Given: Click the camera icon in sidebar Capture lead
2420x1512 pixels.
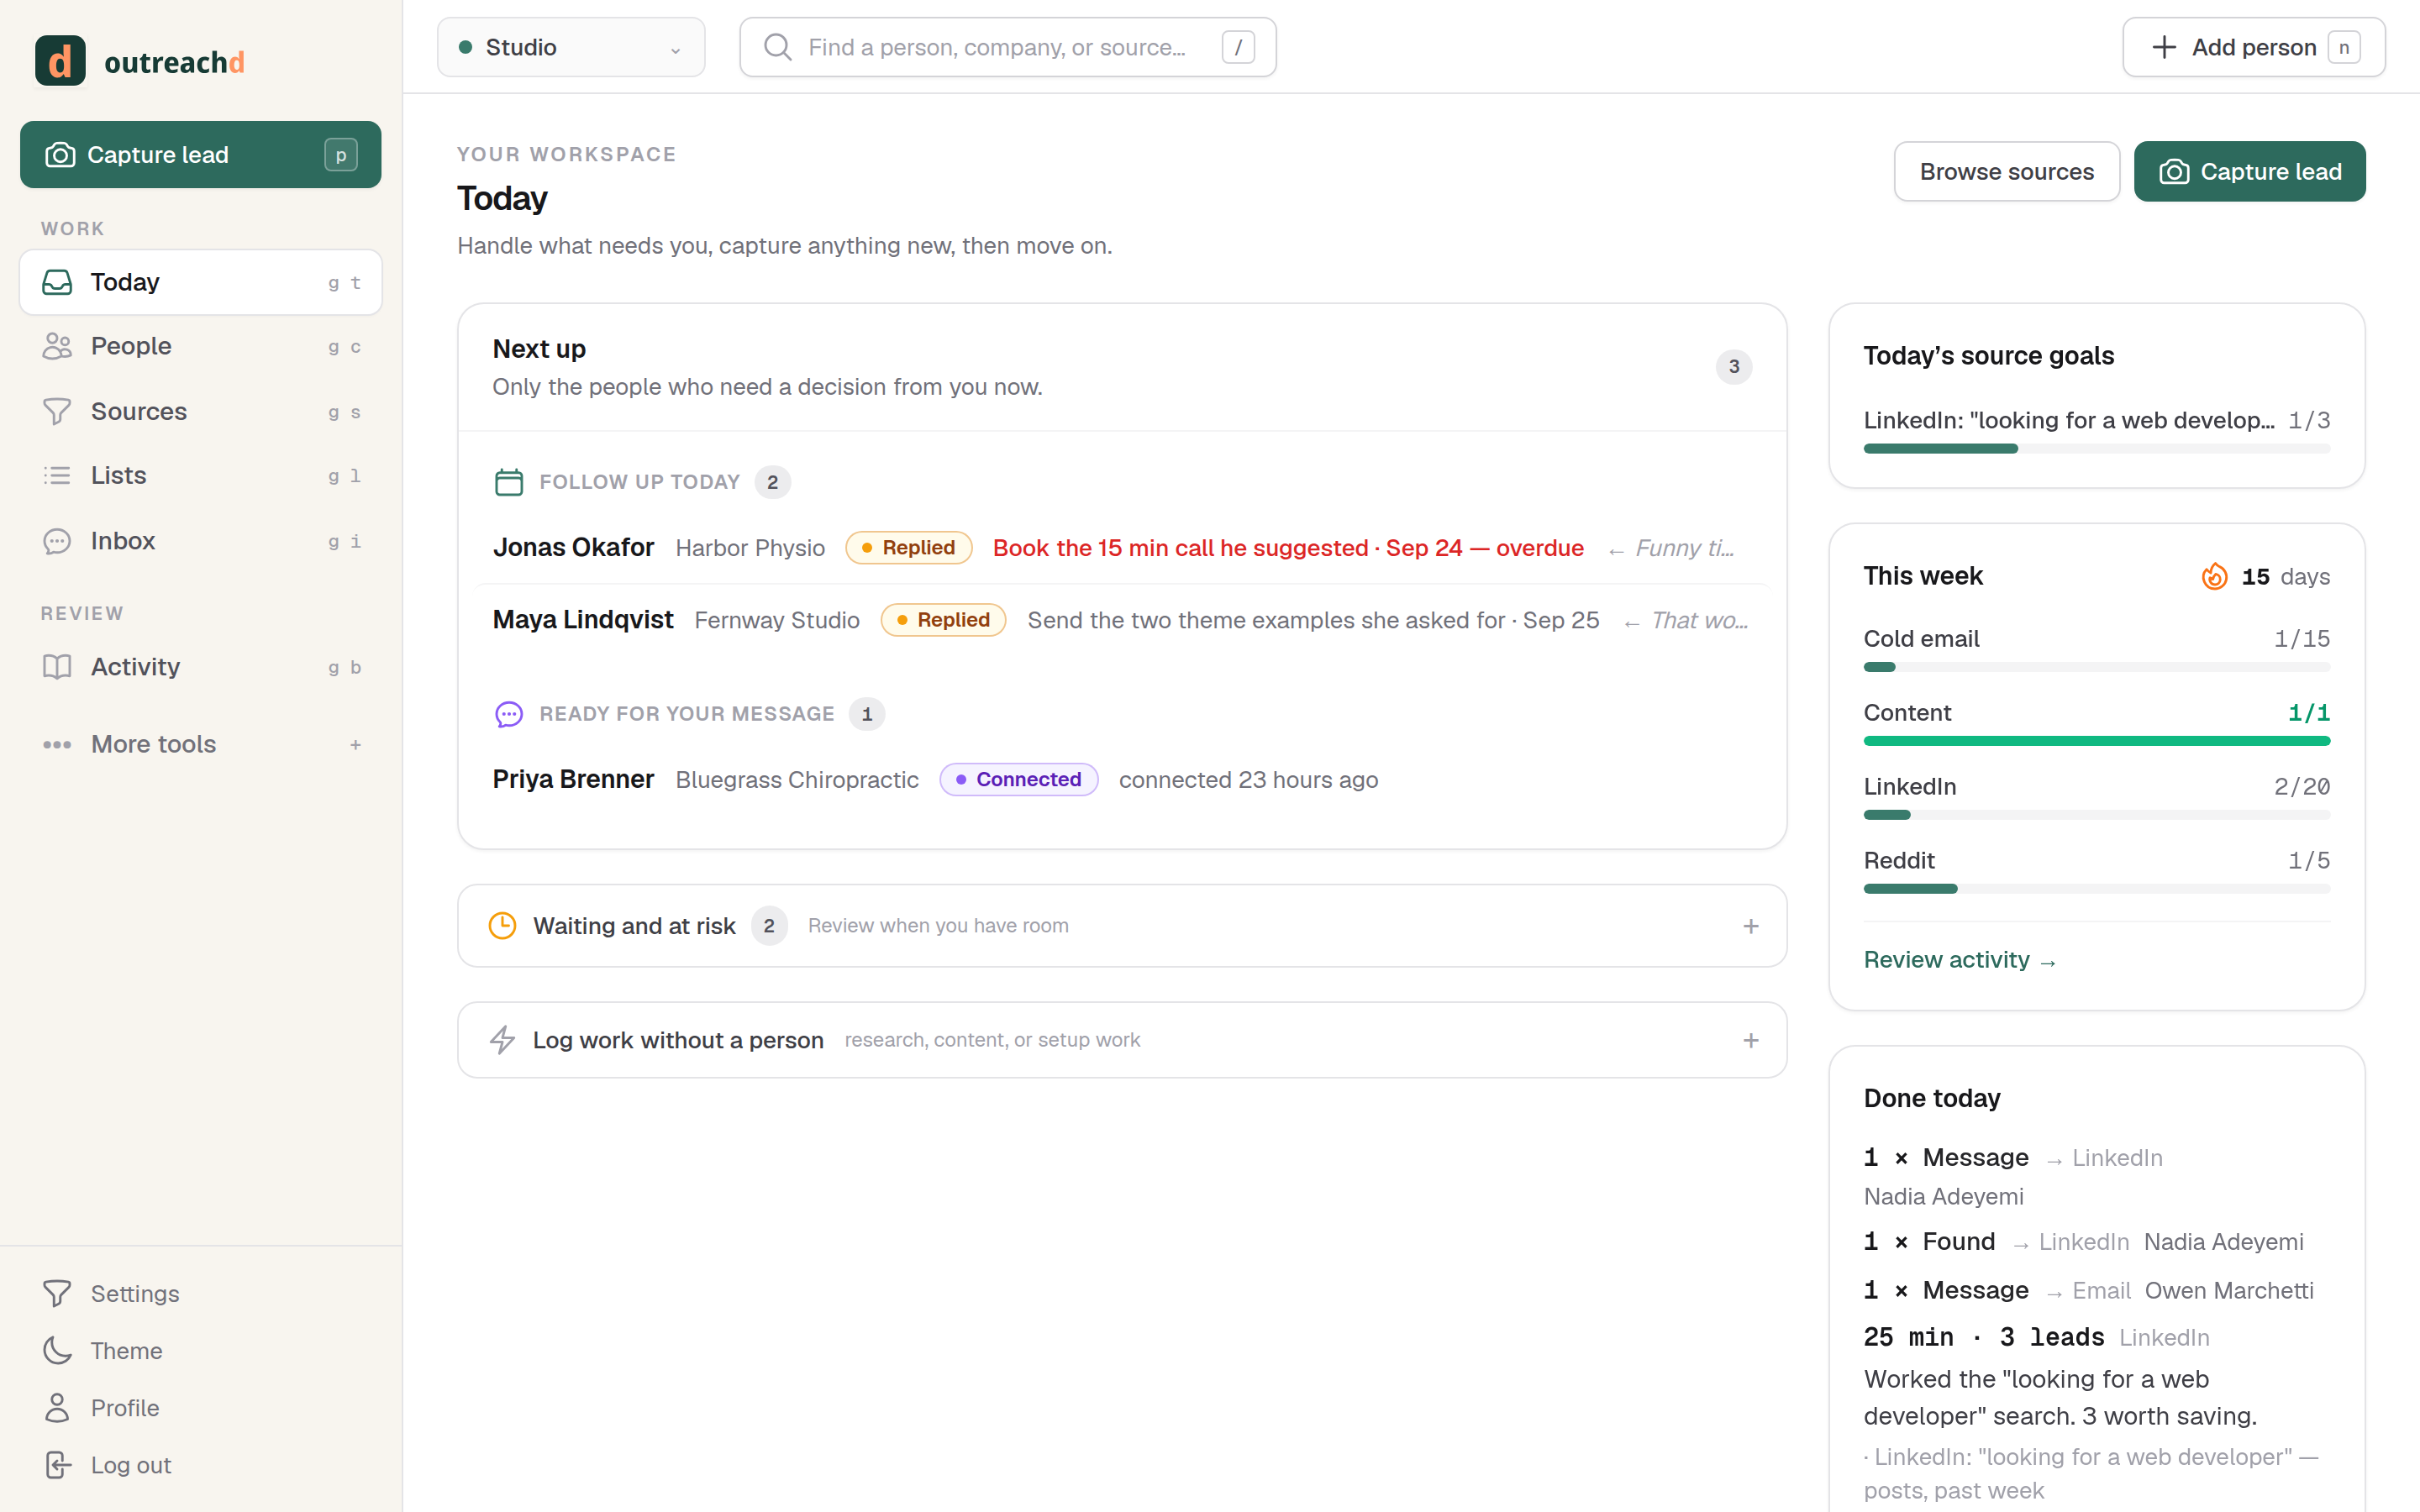Looking at the screenshot, I should coord(60,155).
